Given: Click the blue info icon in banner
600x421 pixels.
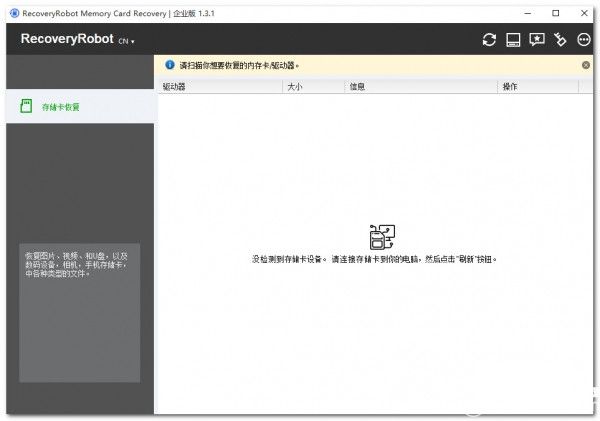Looking at the screenshot, I should click(x=170, y=65).
